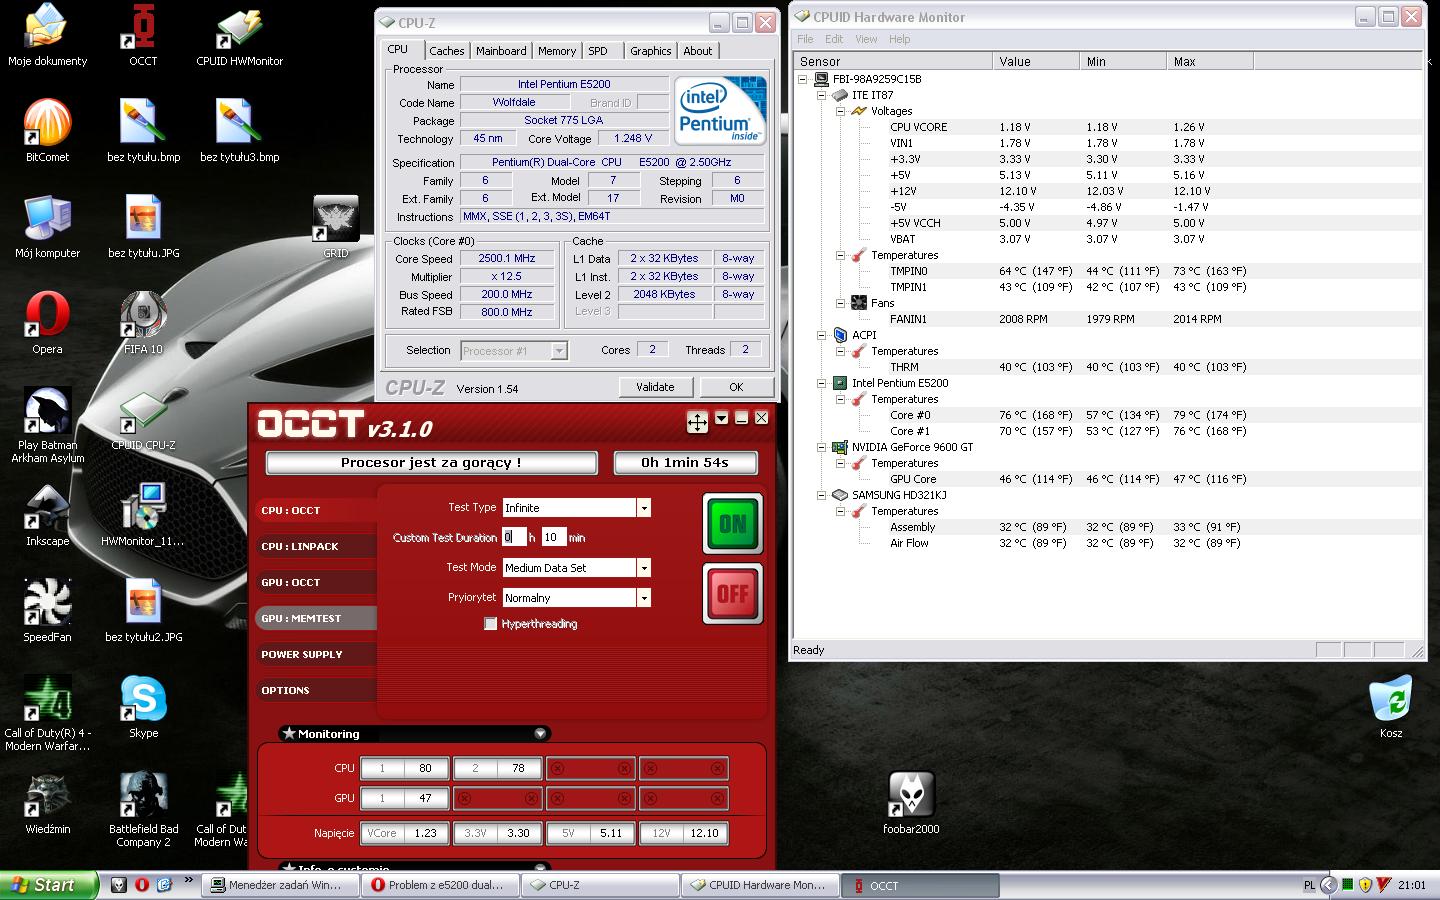Open the OPTIONS section in OCCT
The width and height of the screenshot is (1440, 900).
[316, 691]
